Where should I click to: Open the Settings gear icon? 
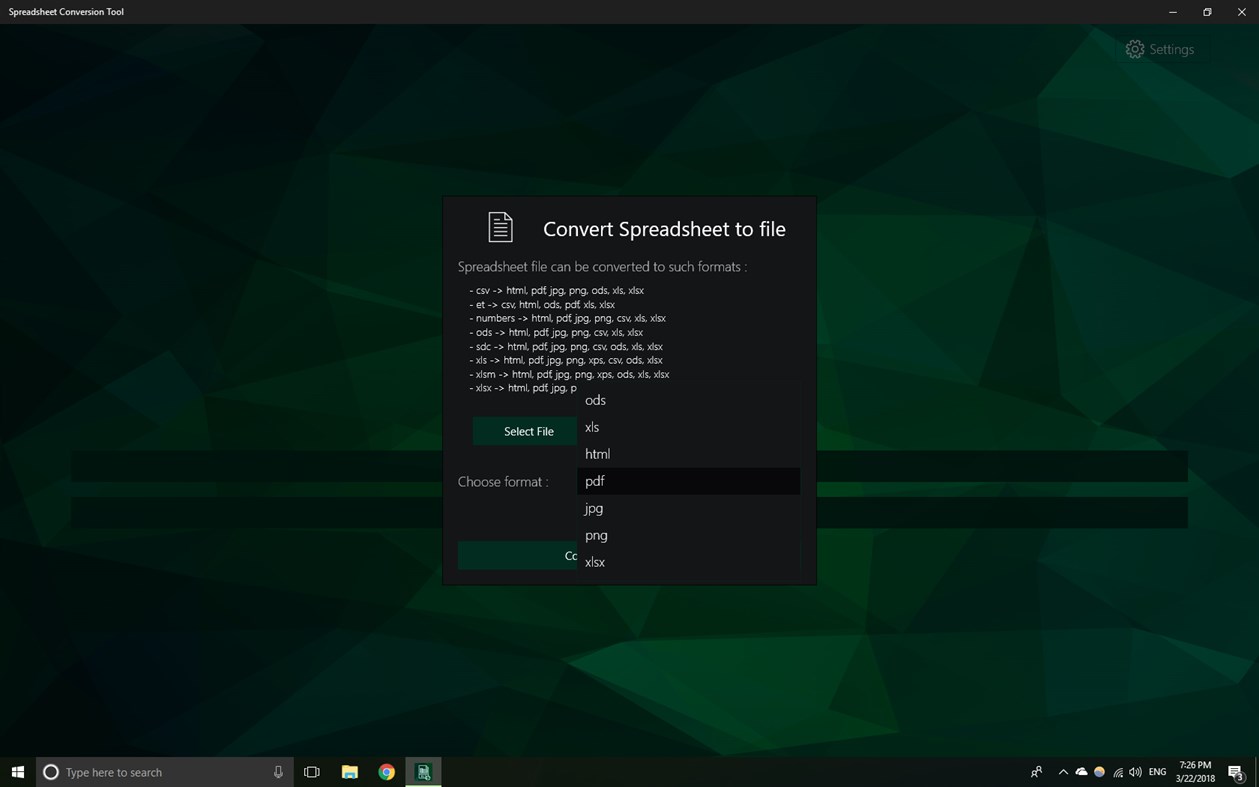click(1135, 49)
